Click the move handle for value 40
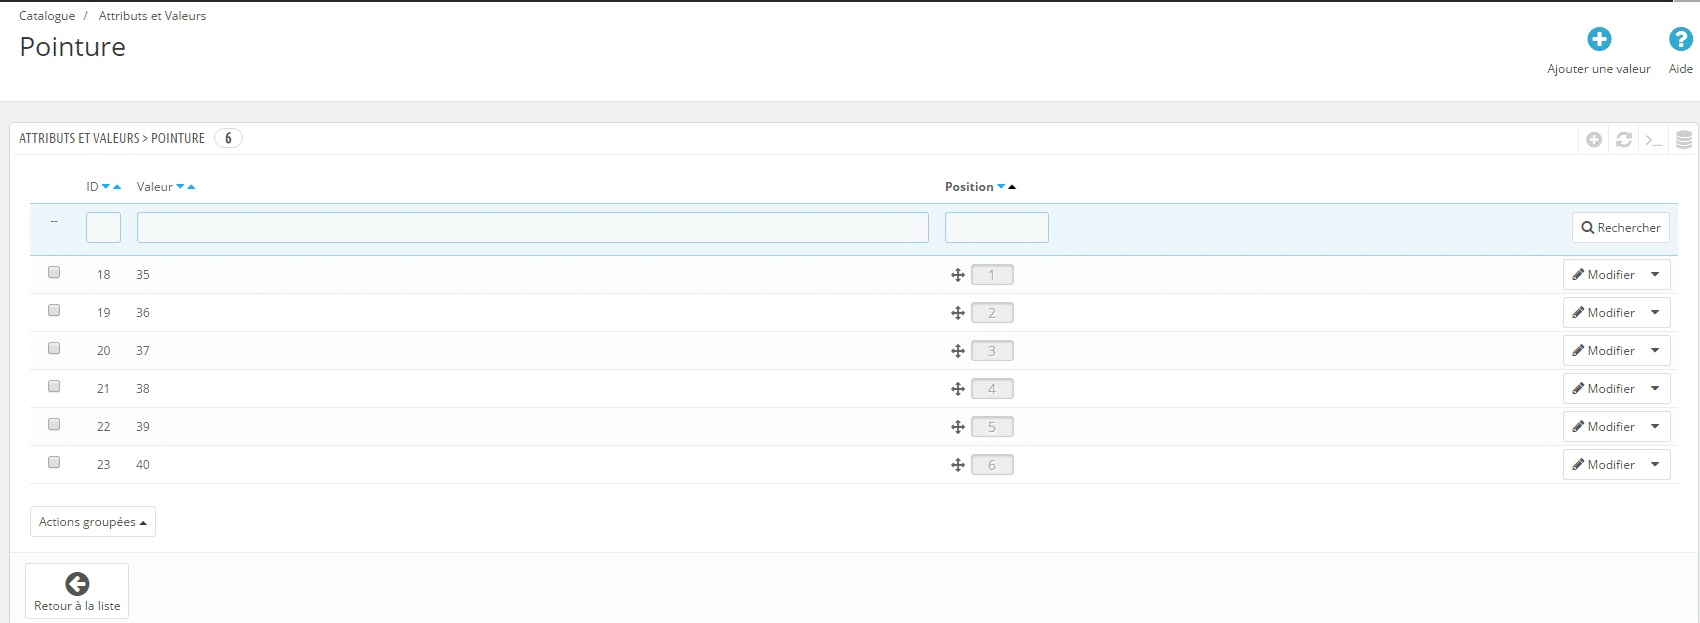 point(958,465)
